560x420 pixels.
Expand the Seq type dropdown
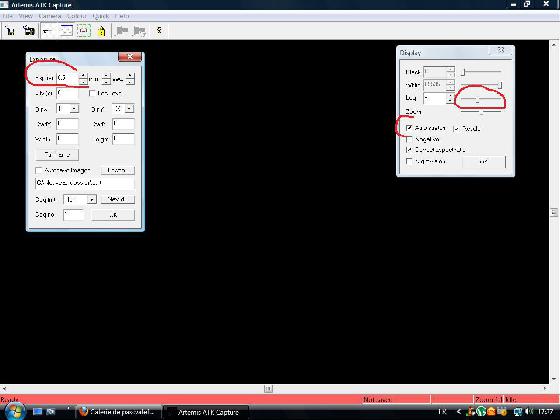92,199
